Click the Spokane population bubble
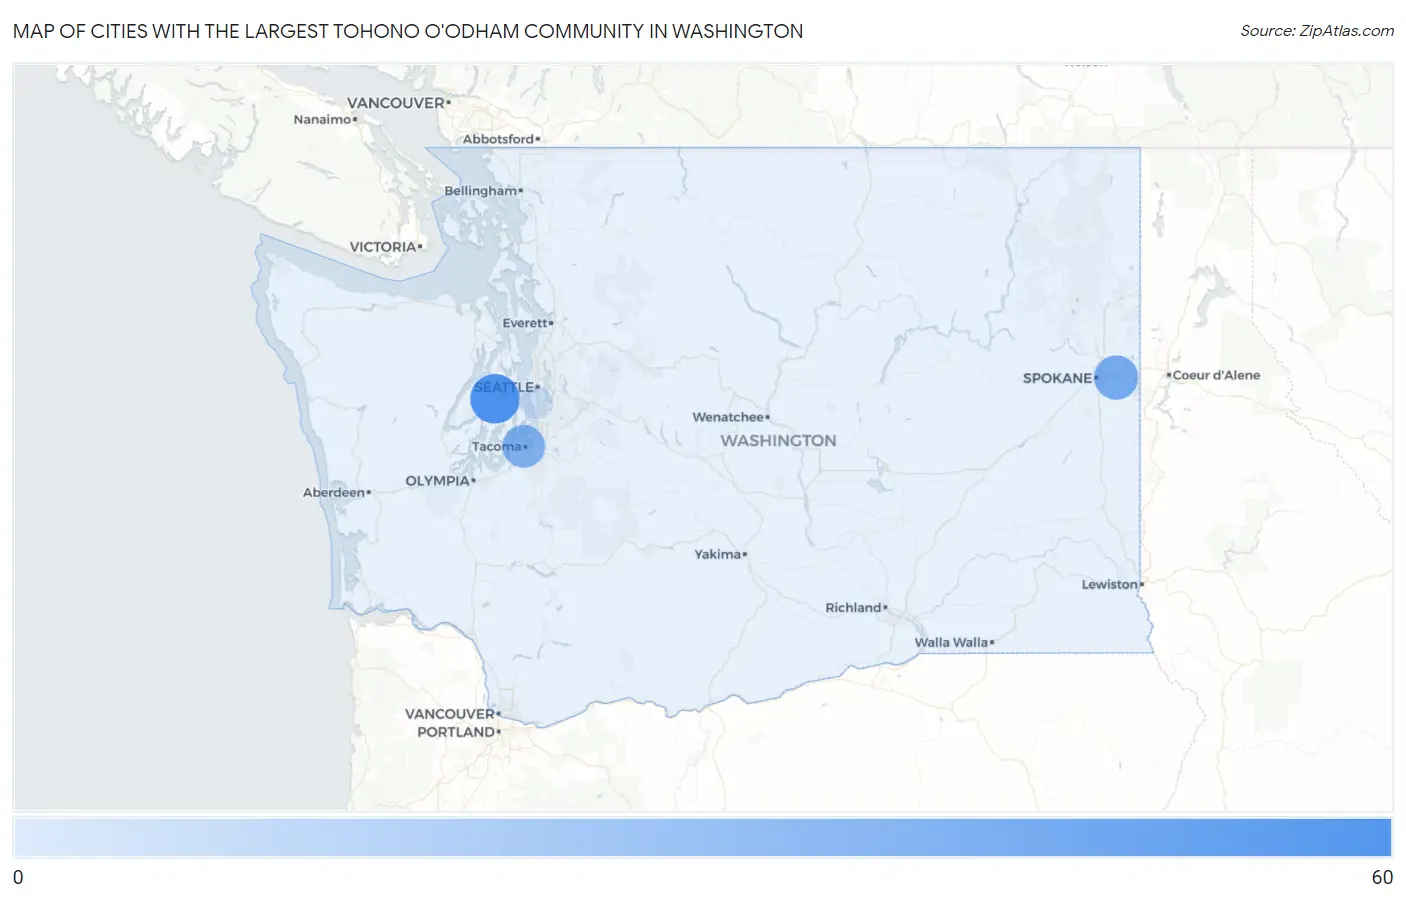Viewport: 1406px width, 899px height. 1116,377
